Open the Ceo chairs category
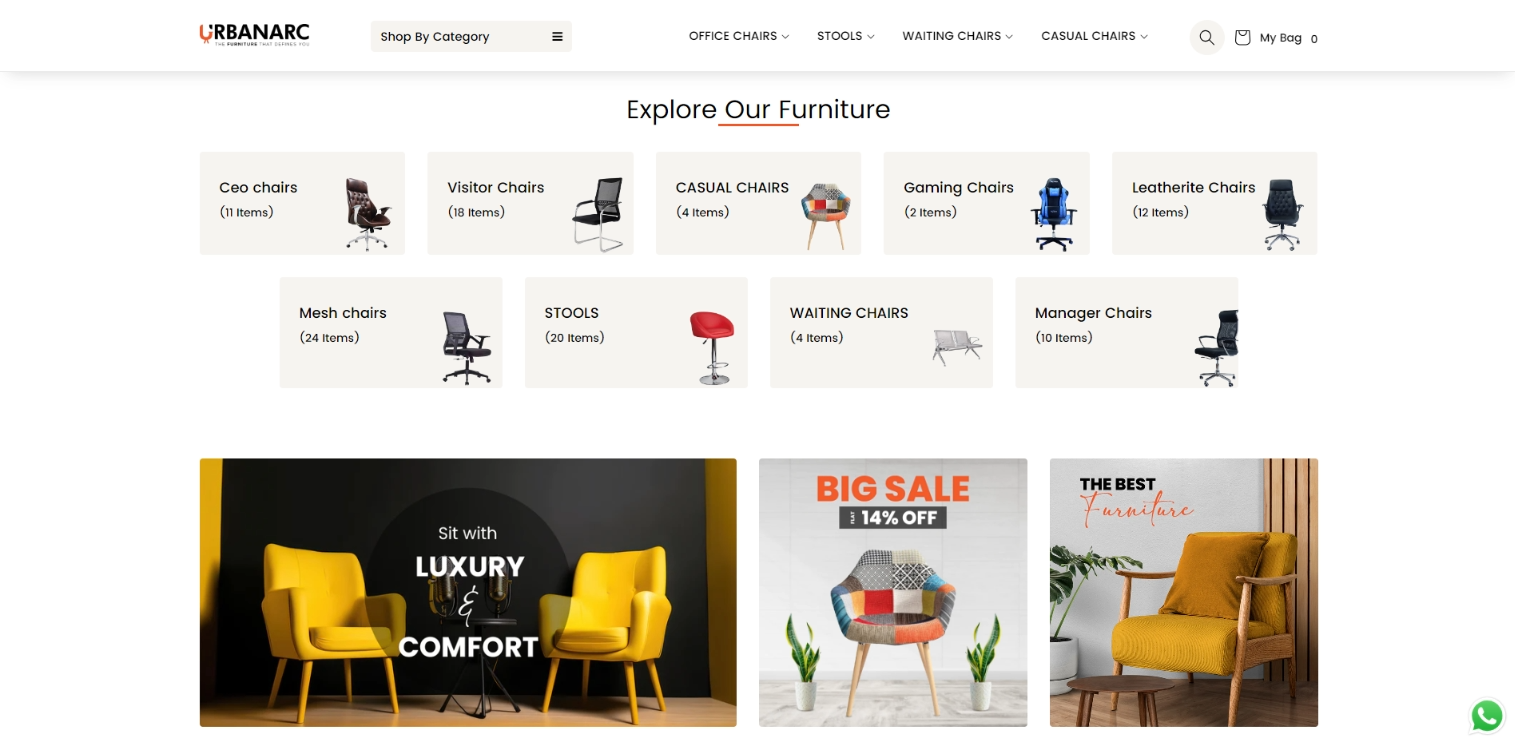Viewport: 1515px width, 746px height. pos(302,203)
